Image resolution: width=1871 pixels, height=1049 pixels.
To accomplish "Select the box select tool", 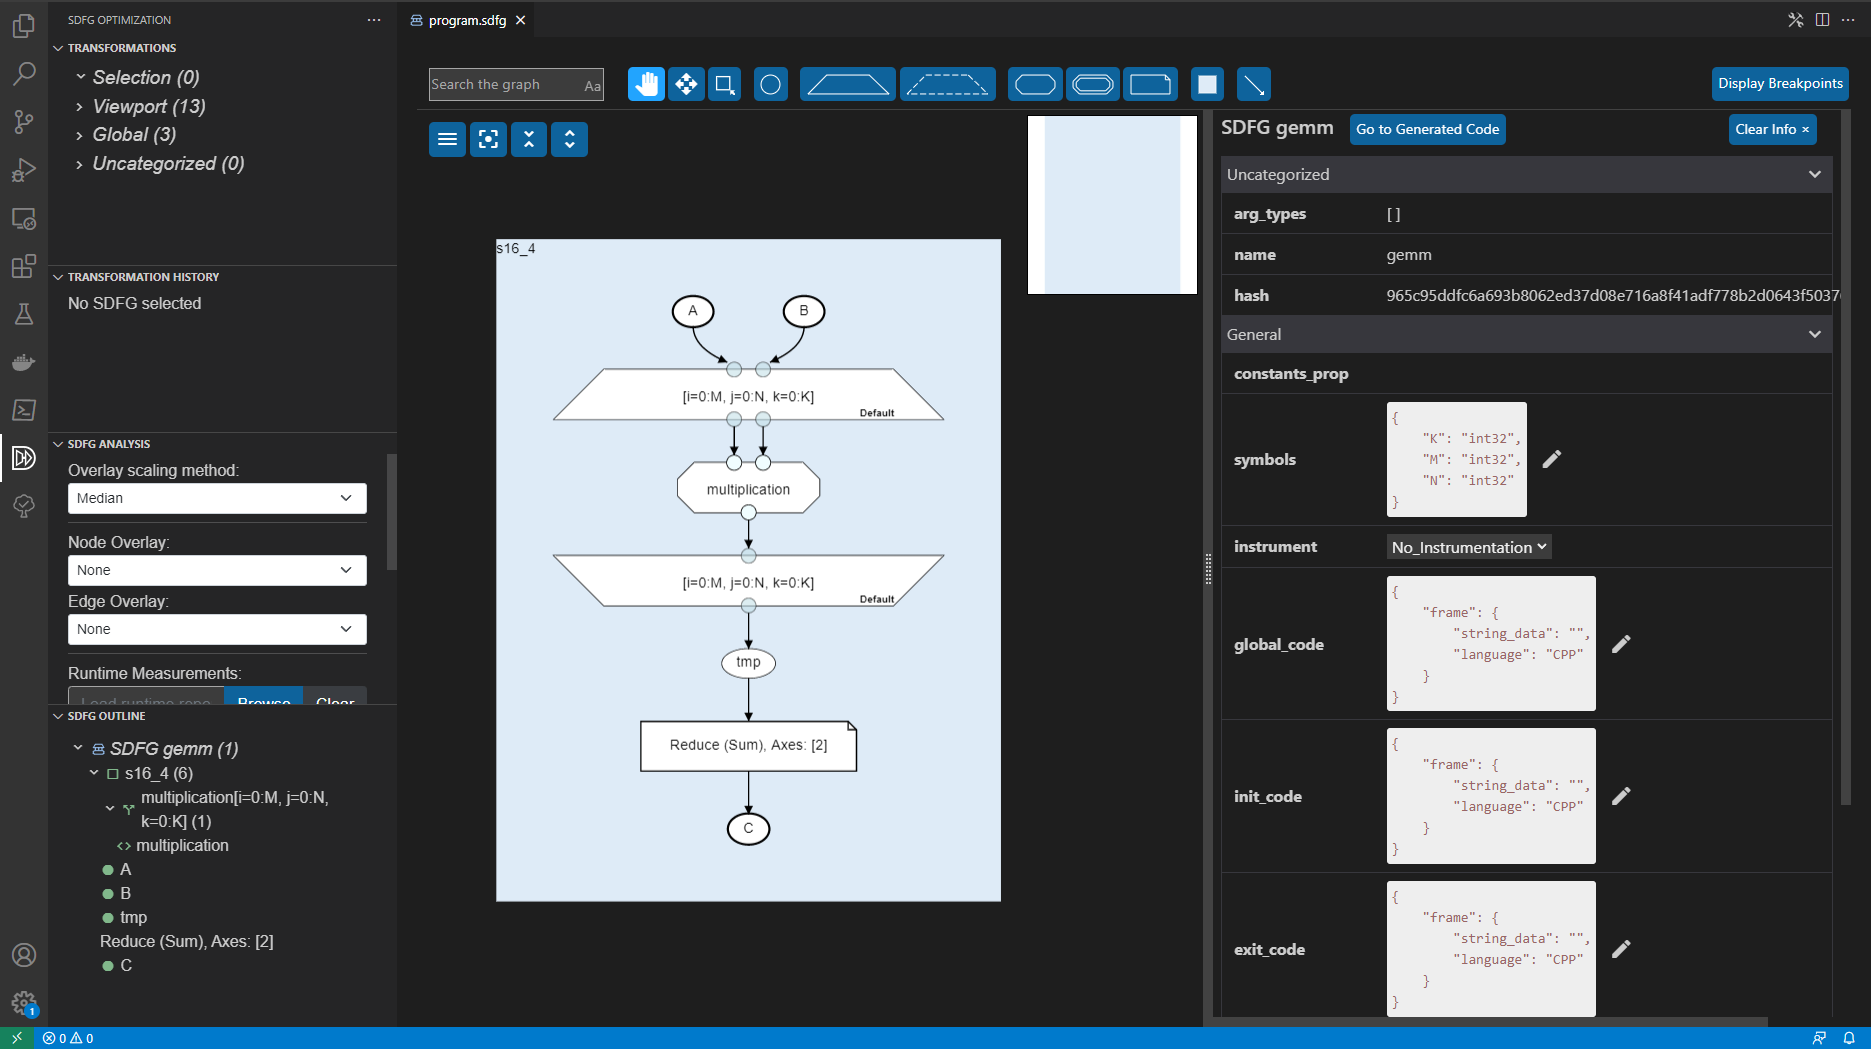I will pyautogui.click(x=724, y=84).
